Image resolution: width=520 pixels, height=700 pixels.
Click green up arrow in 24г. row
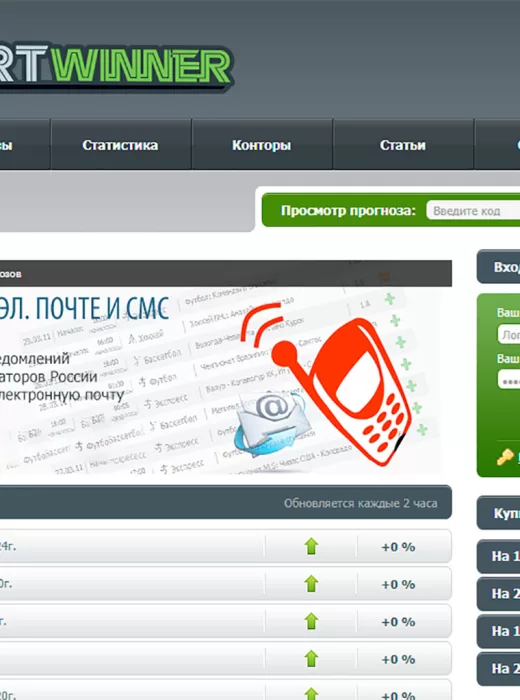[x=311, y=546]
